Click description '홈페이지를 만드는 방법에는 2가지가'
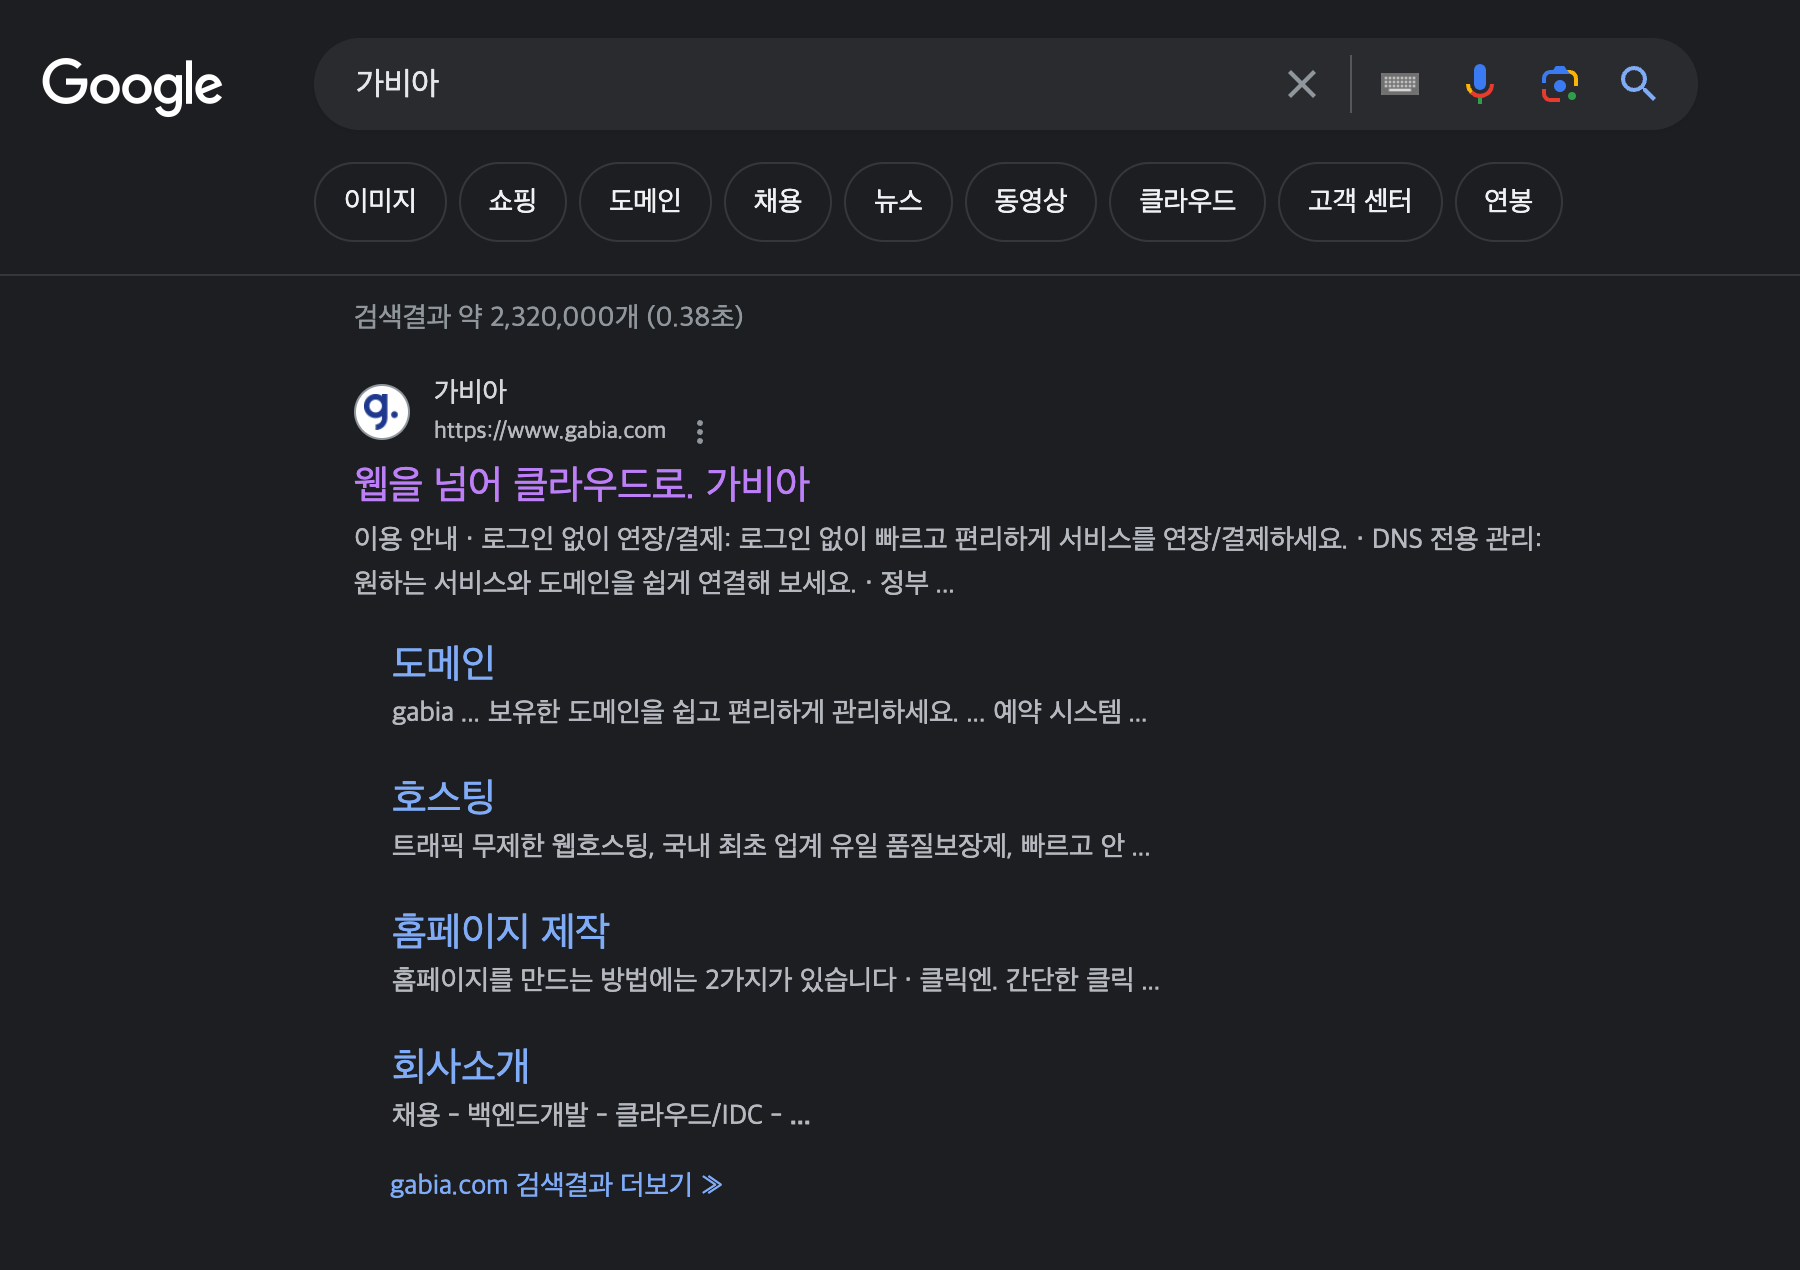The image size is (1800, 1270). click(x=776, y=979)
